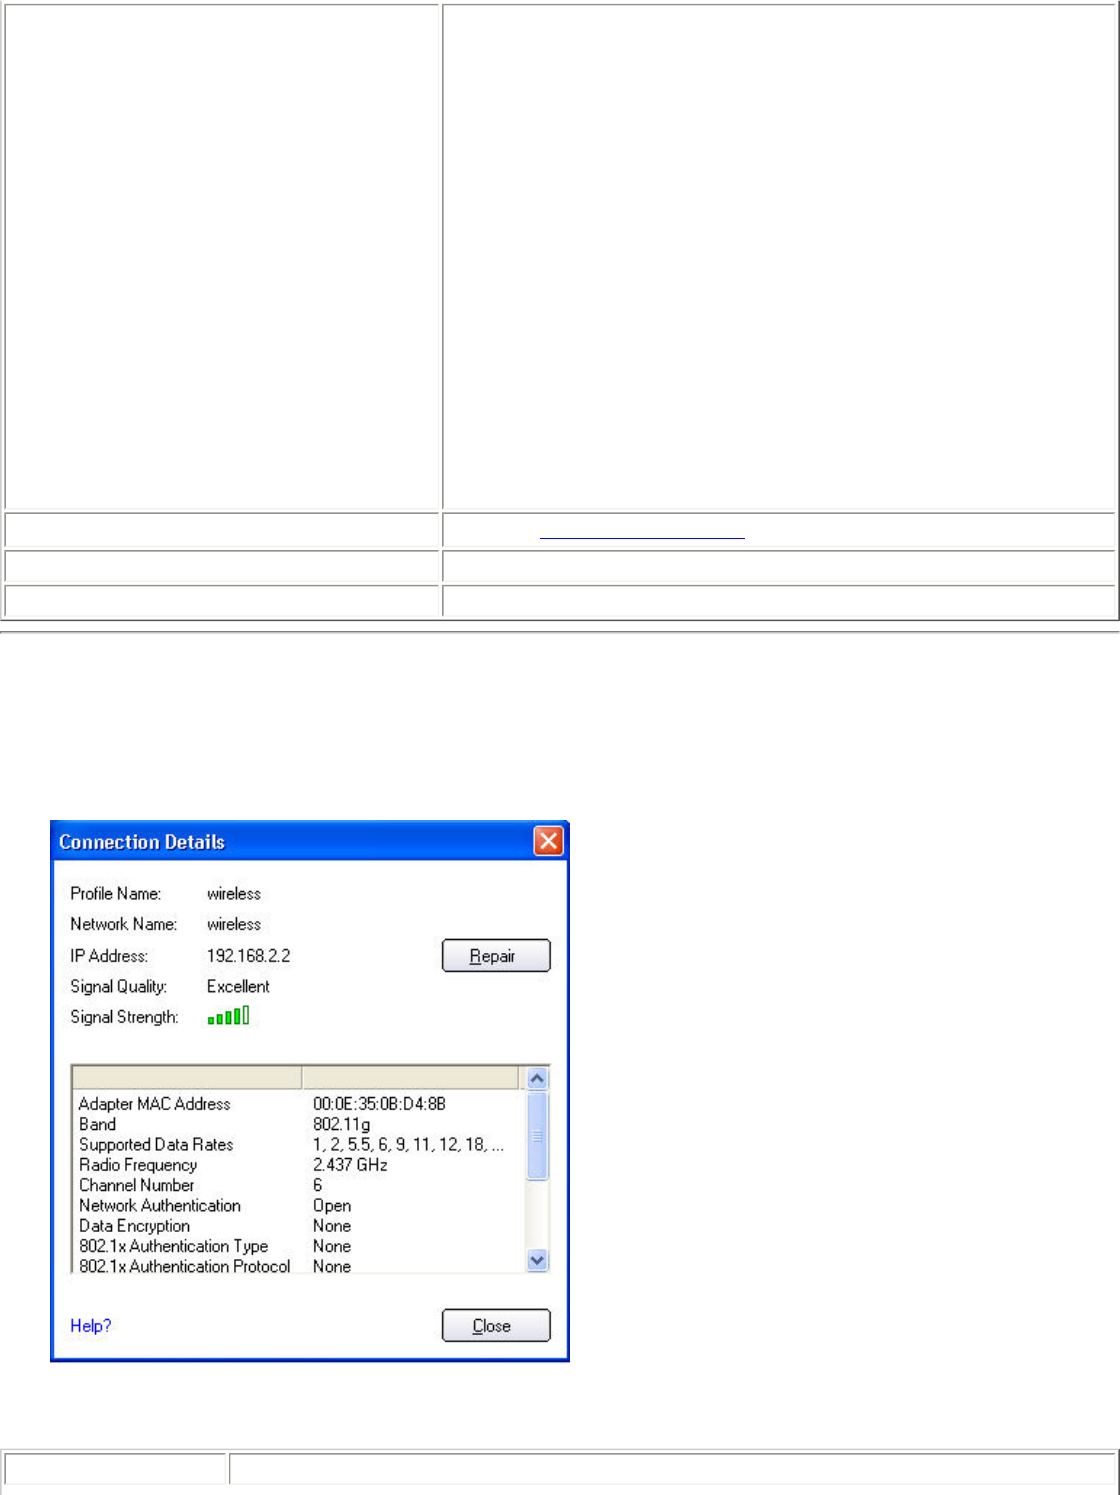Click the Repair button
Image resolution: width=1120 pixels, height=1495 pixels.
tap(496, 955)
